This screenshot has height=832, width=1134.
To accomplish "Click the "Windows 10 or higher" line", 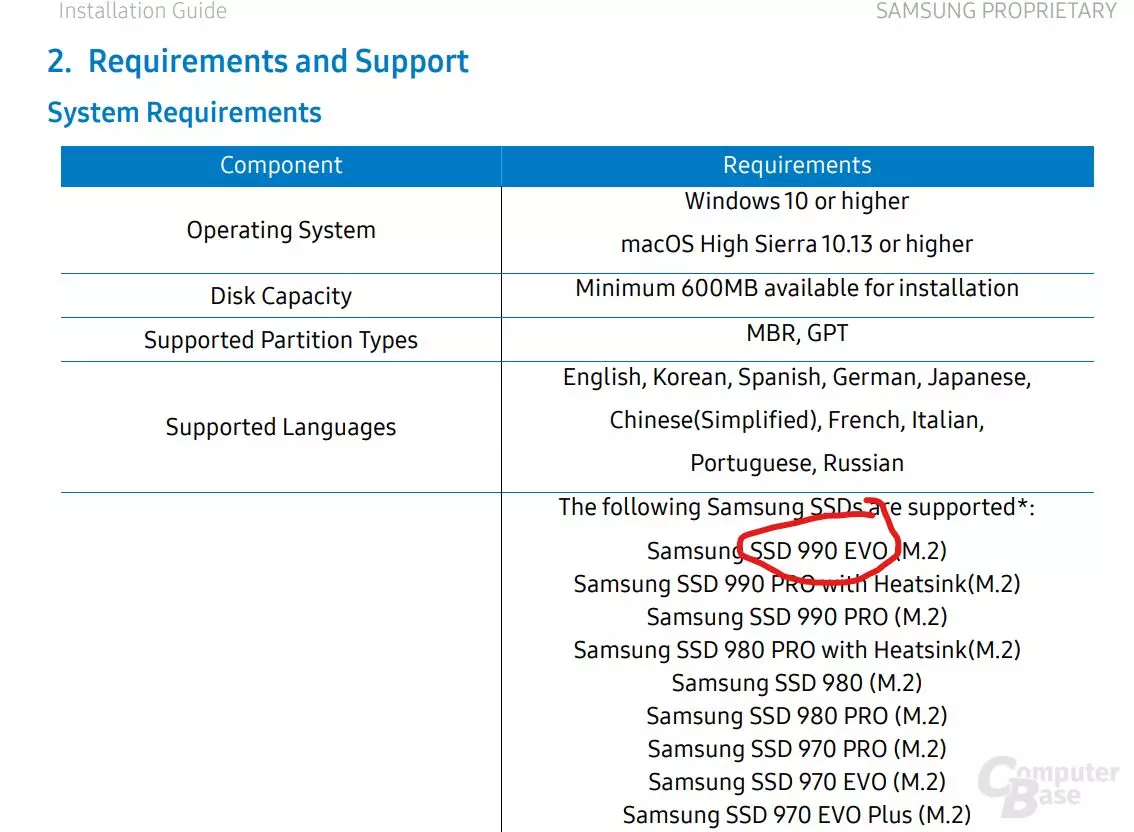I will [x=797, y=201].
